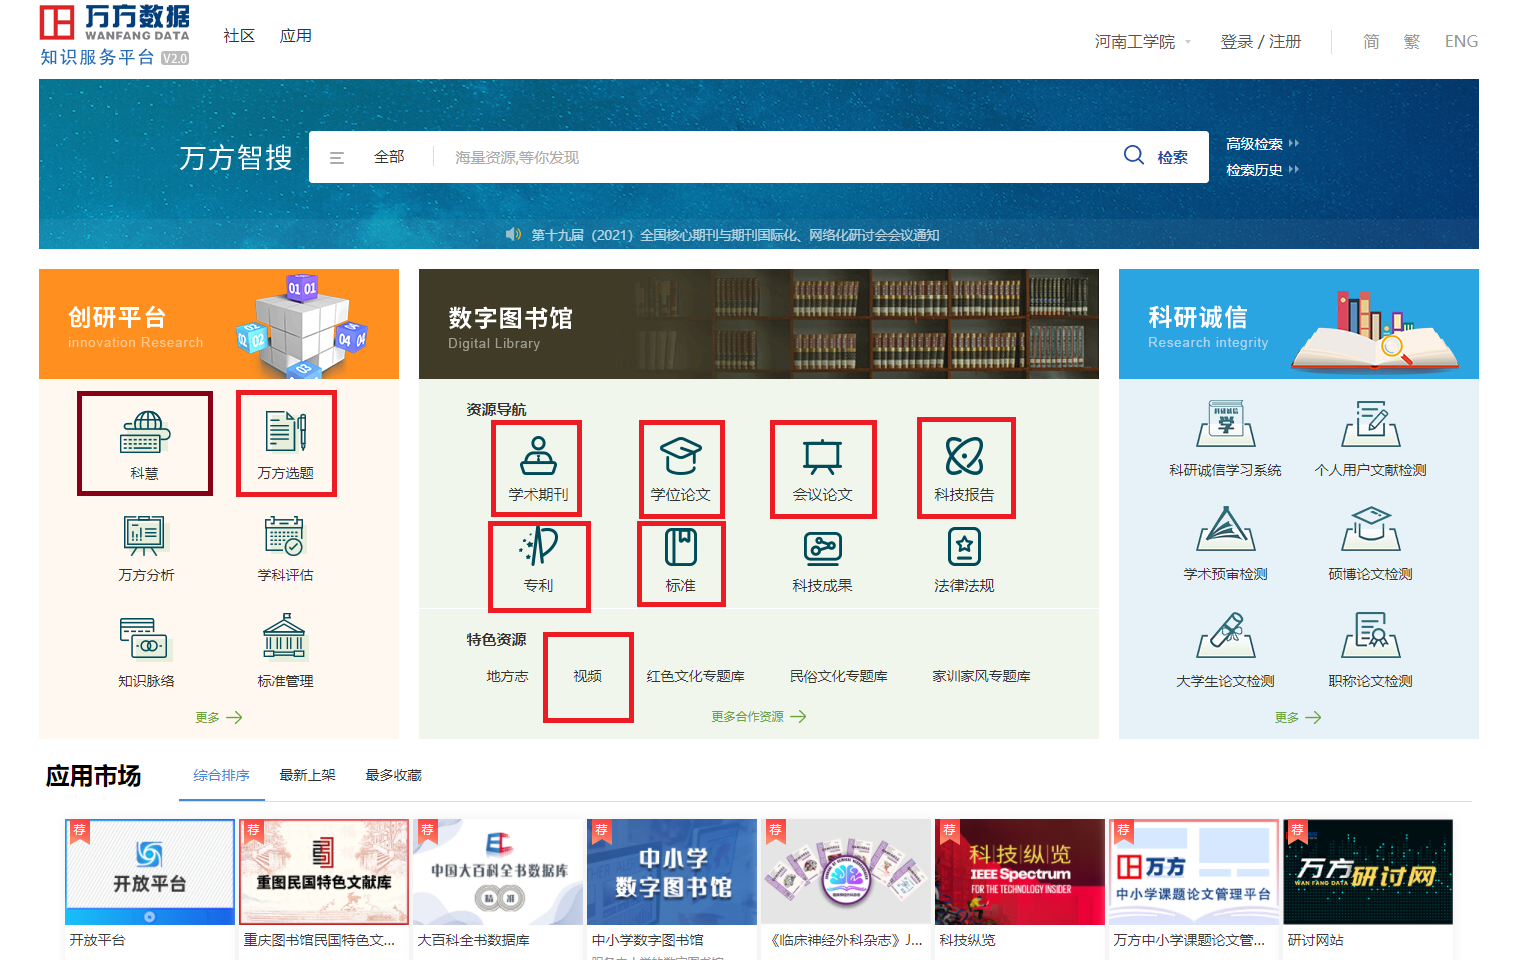Open the 专利 patent icon
Viewport: 1534px width, 960px height.
538,558
